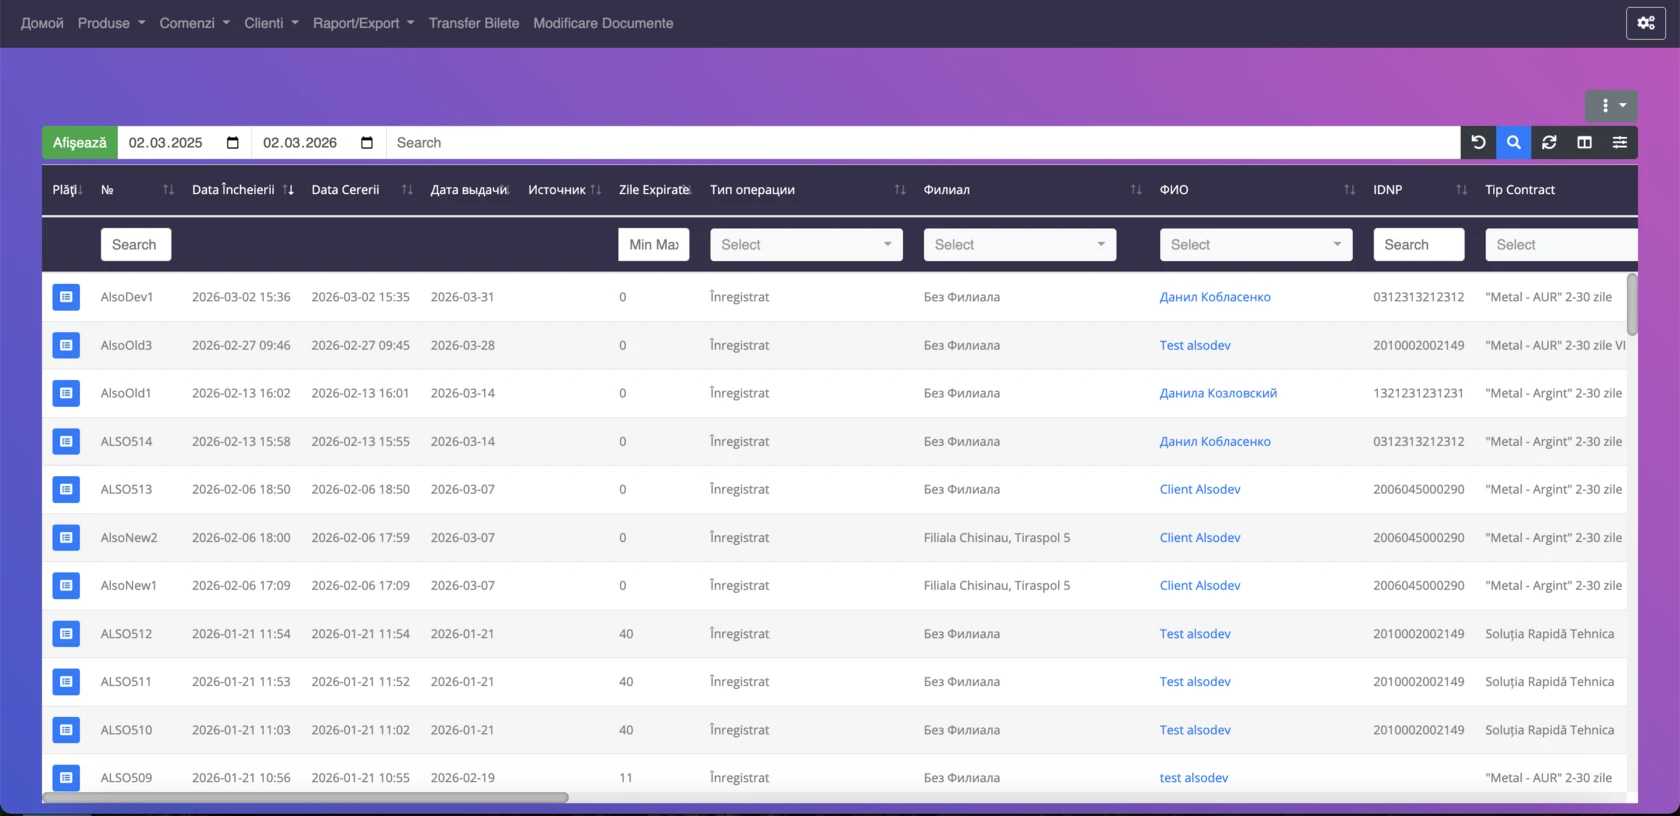The image size is (1680, 816).
Task: Sort by Филиал column
Action: (x=1136, y=190)
